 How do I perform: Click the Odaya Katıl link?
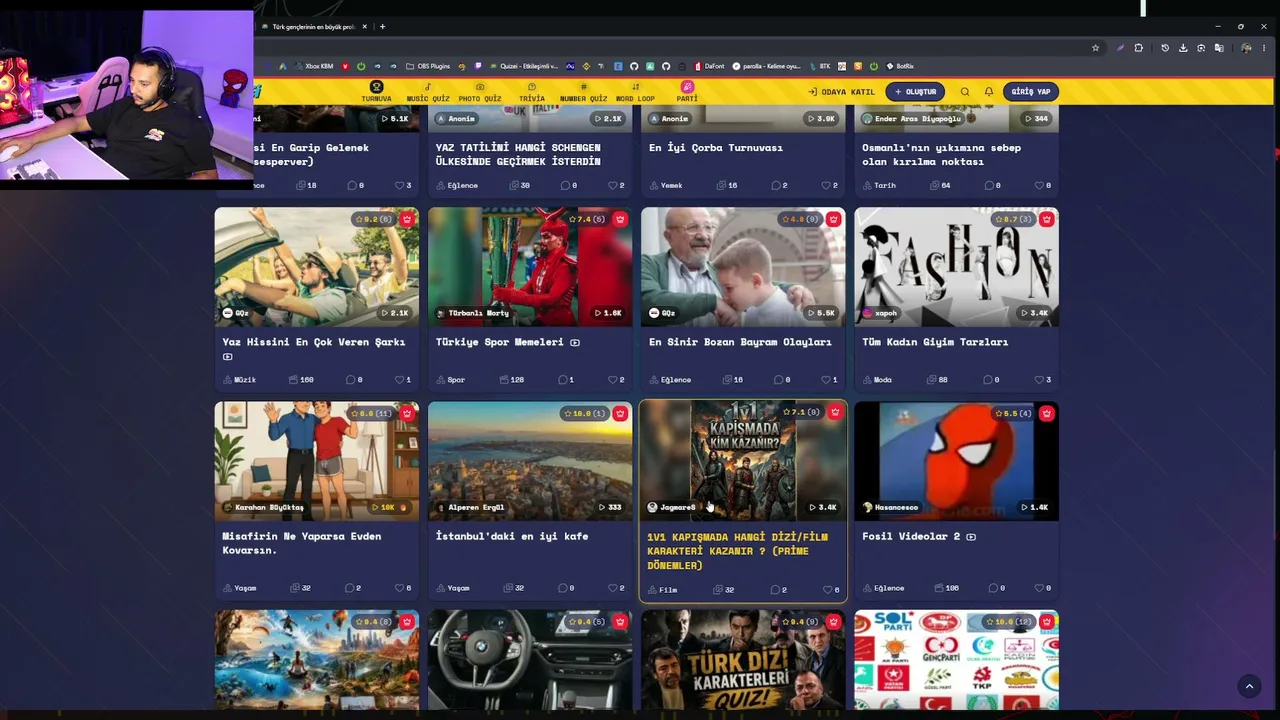[841, 92]
